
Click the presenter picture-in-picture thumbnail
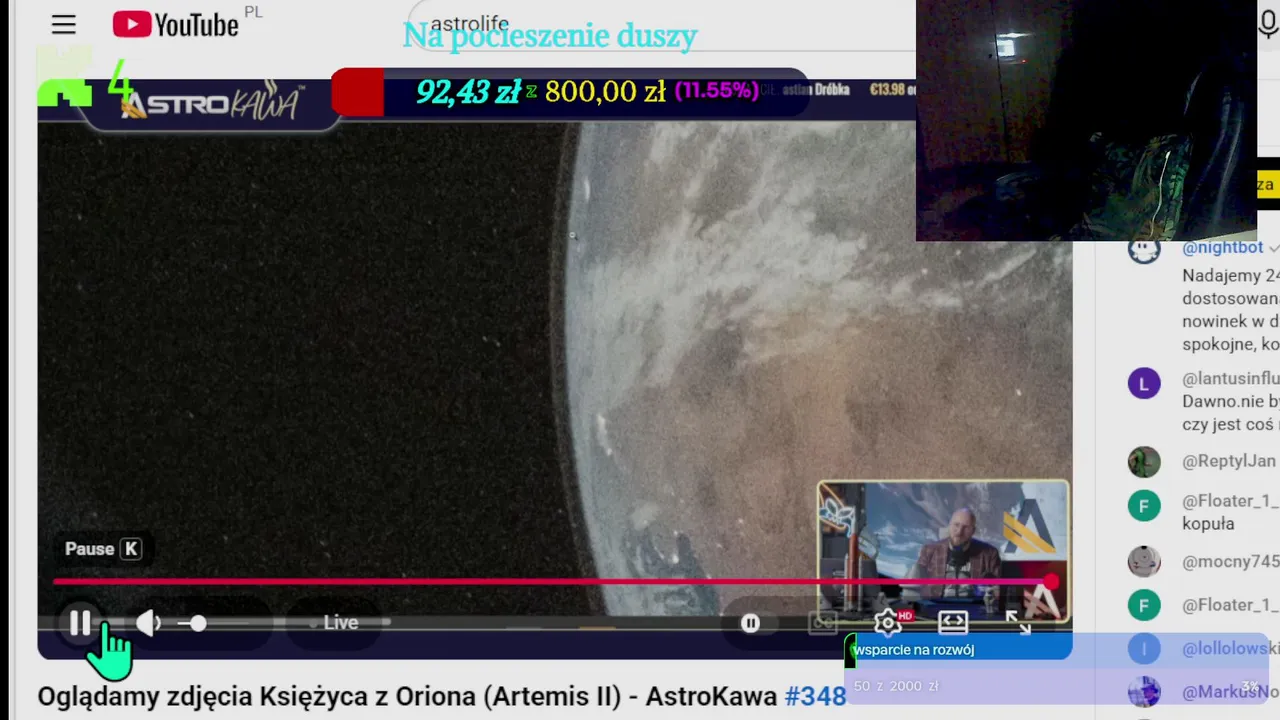coord(943,552)
